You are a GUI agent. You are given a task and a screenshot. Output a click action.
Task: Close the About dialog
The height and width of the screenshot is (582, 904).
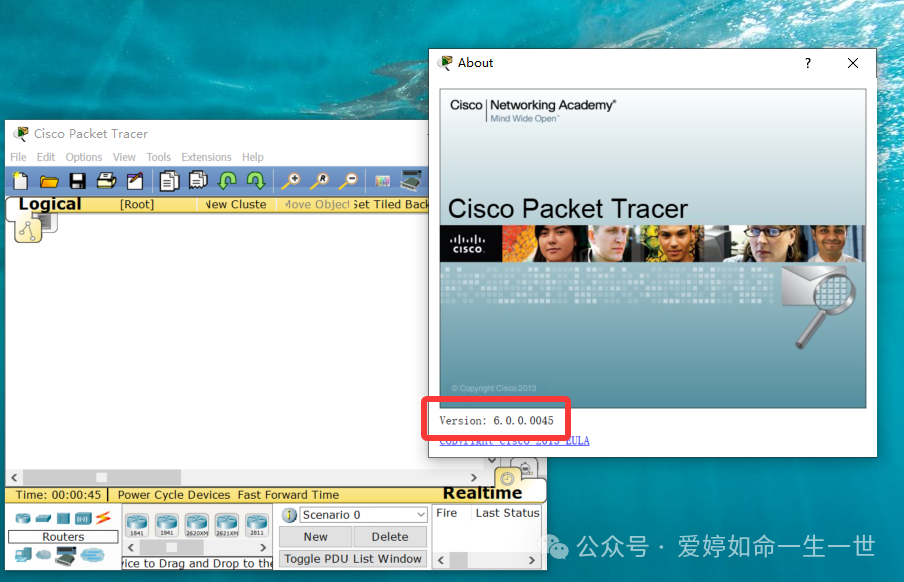pyautogui.click(x=853, y=63)
